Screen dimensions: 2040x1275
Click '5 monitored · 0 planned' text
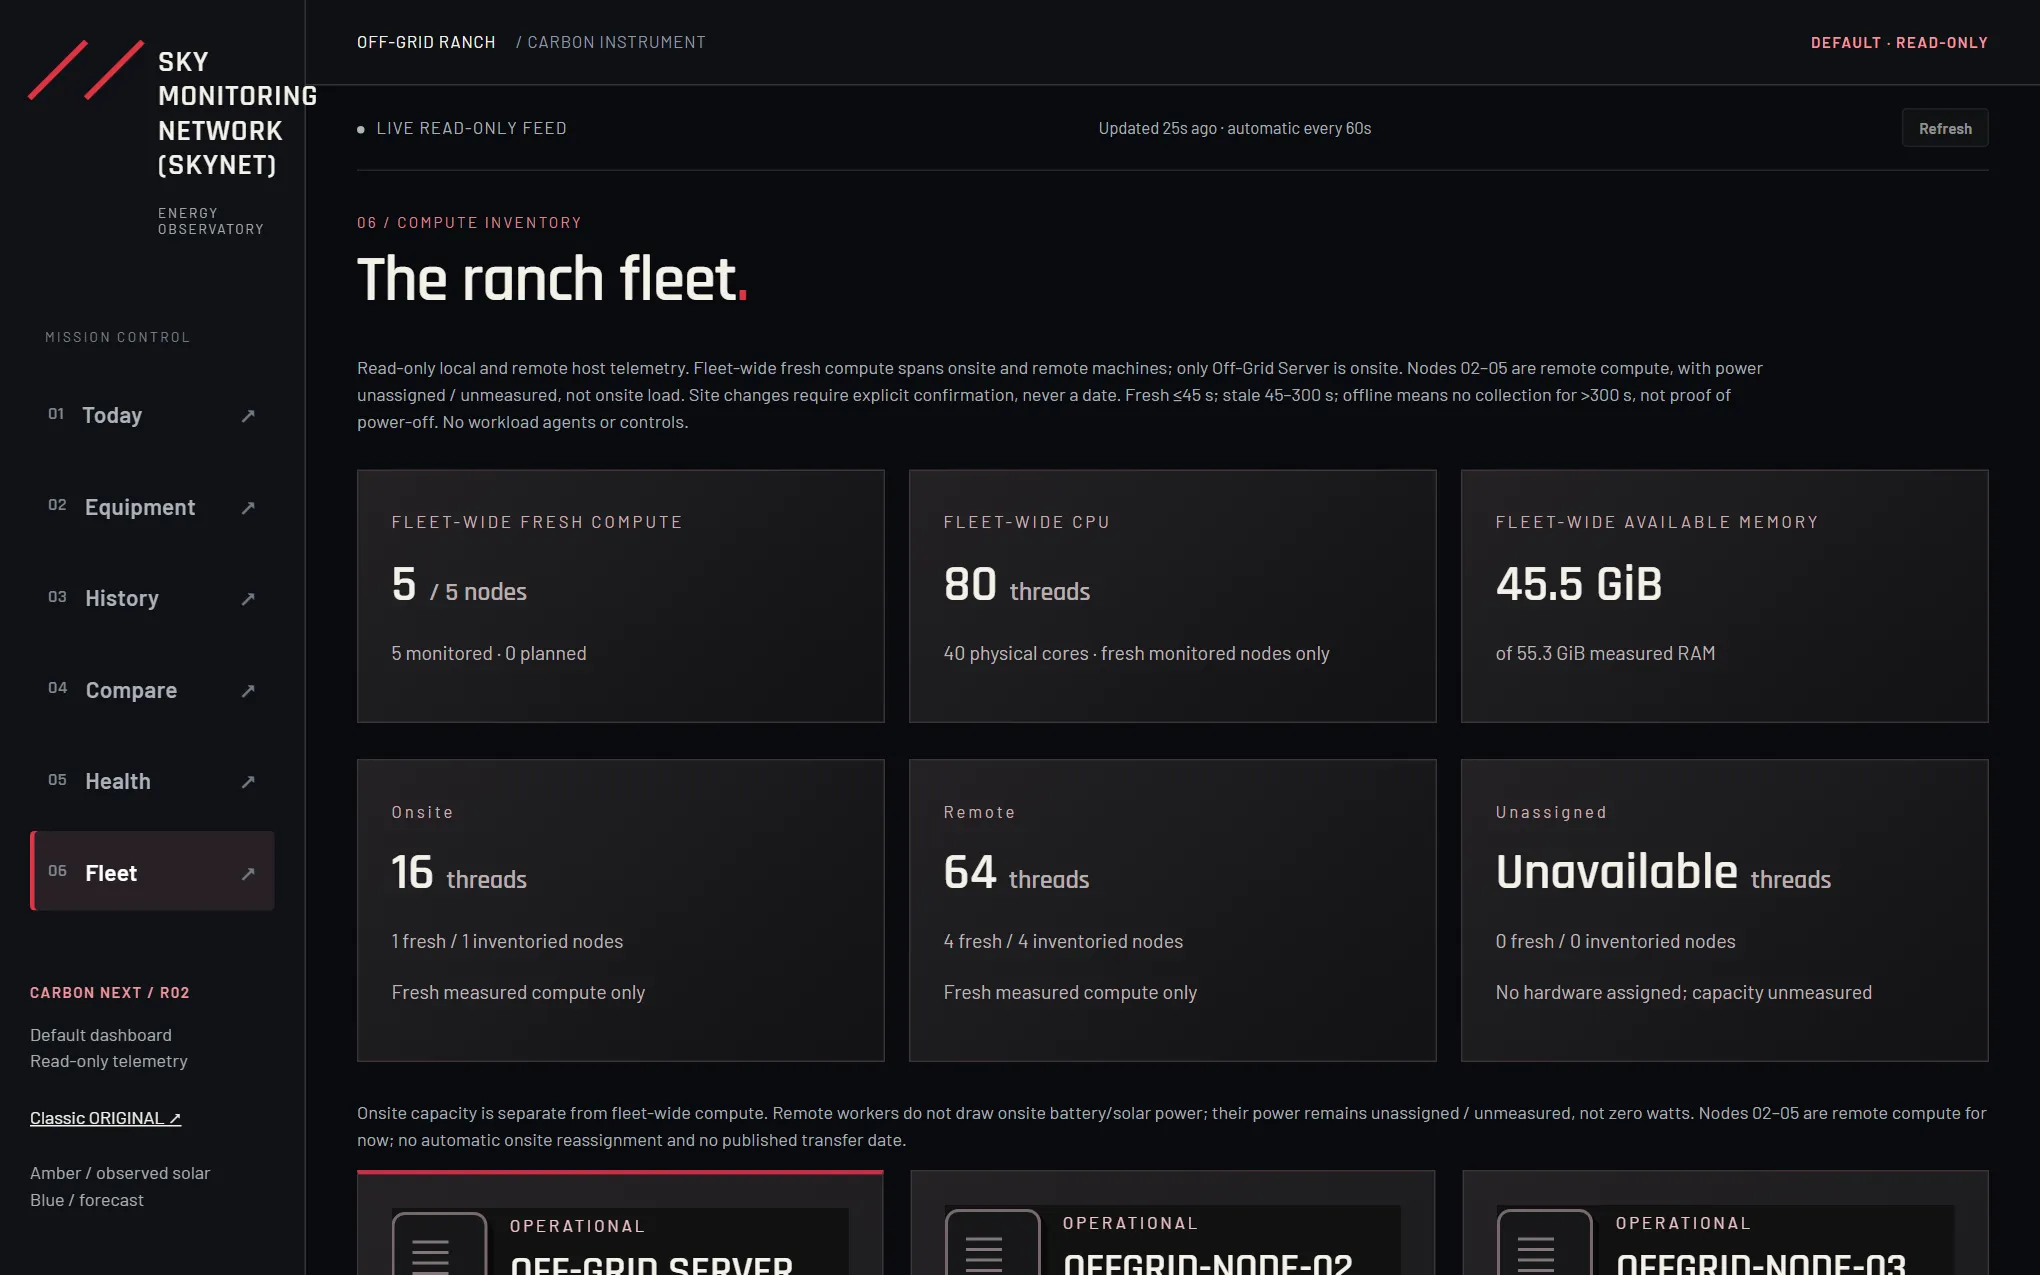pos(489,653)
